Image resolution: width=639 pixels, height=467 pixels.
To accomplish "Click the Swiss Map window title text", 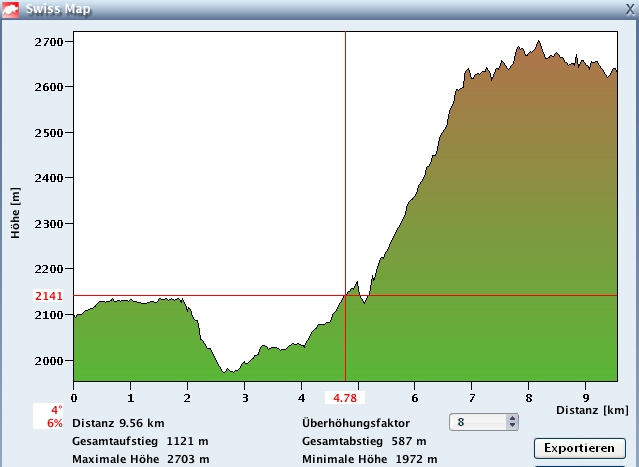I will click(61, 9).
